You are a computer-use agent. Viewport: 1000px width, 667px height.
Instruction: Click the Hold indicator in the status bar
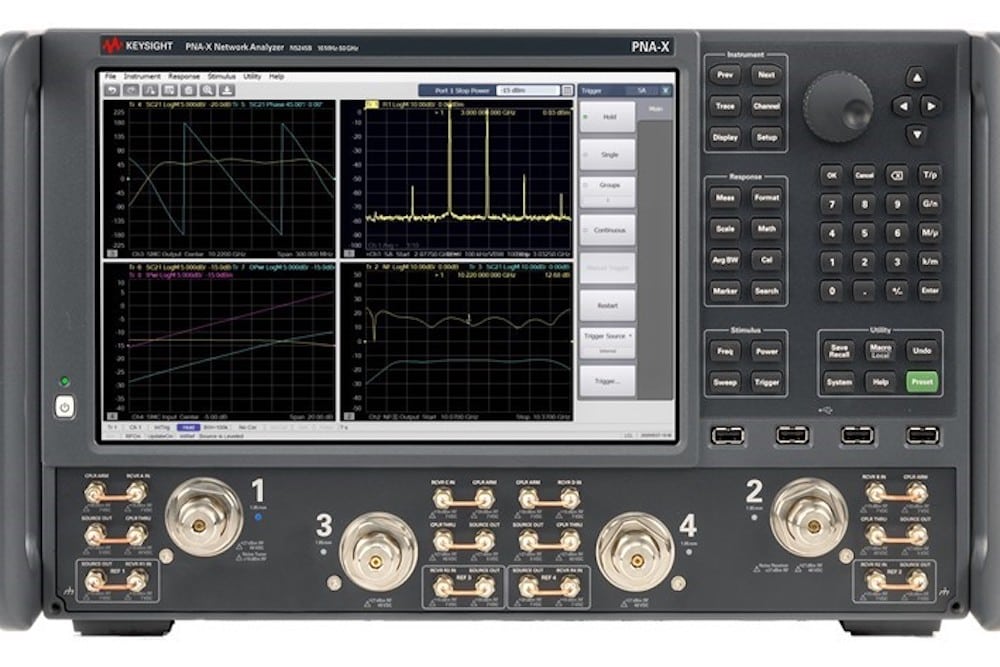point(189,427)
